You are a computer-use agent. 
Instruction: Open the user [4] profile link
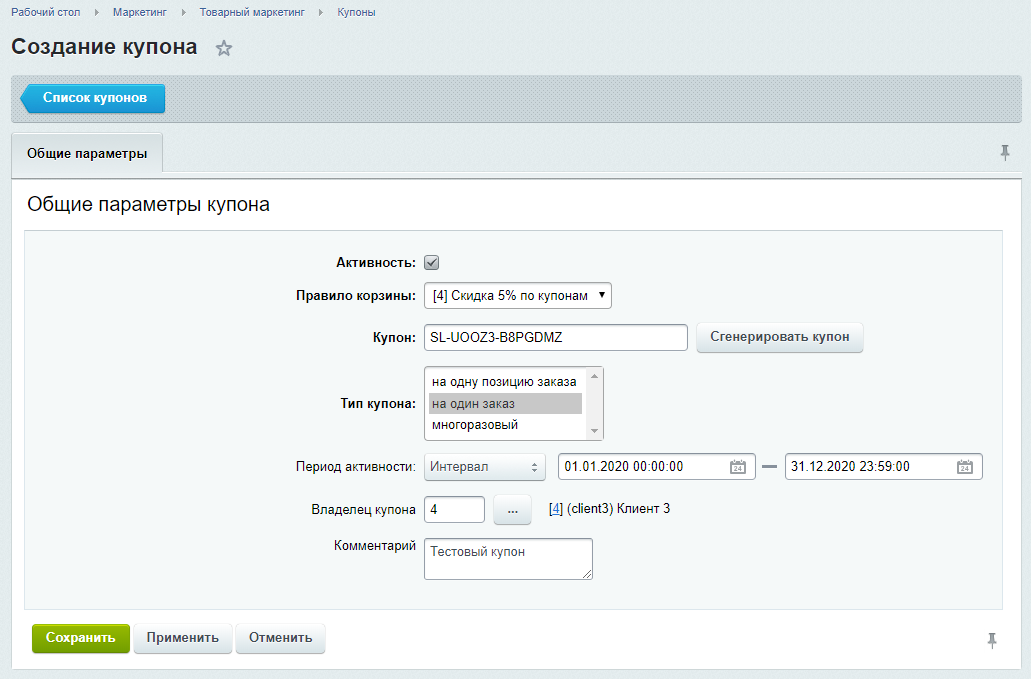tap(556, 509)
